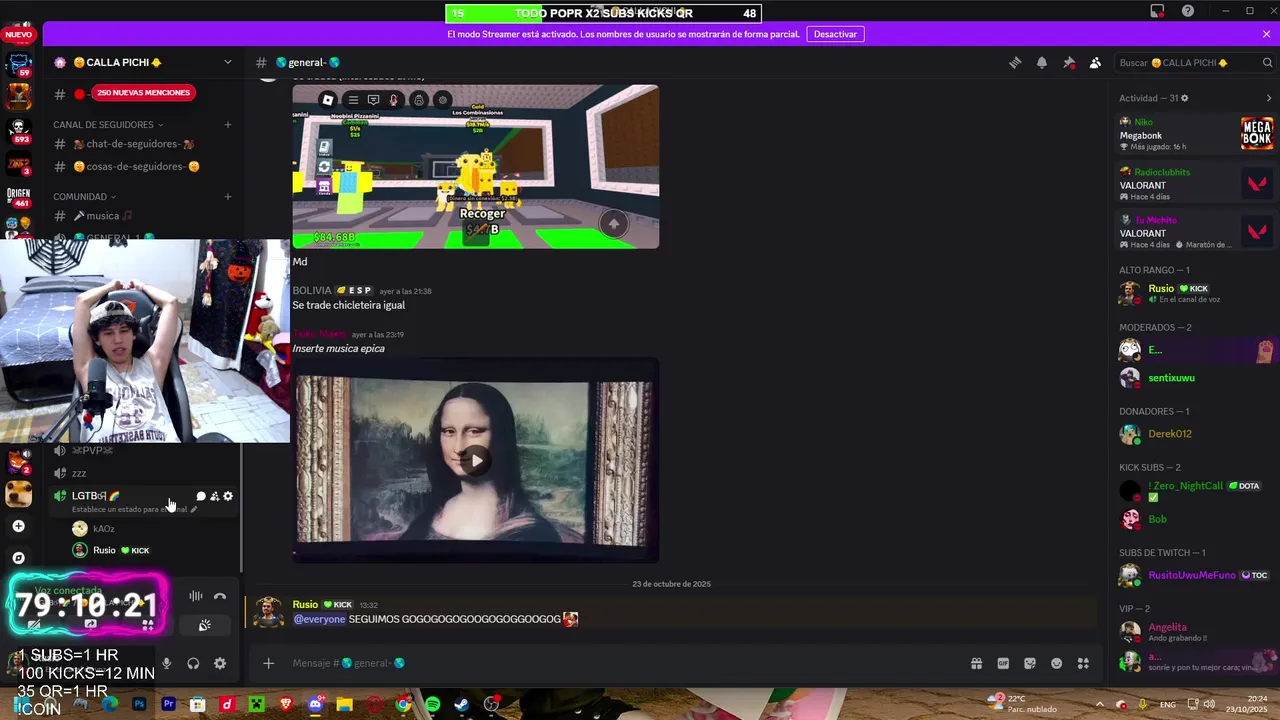This screenshot has width=1280, height=720.
Task: Add a server plus button
Action: tap(19, 526)
